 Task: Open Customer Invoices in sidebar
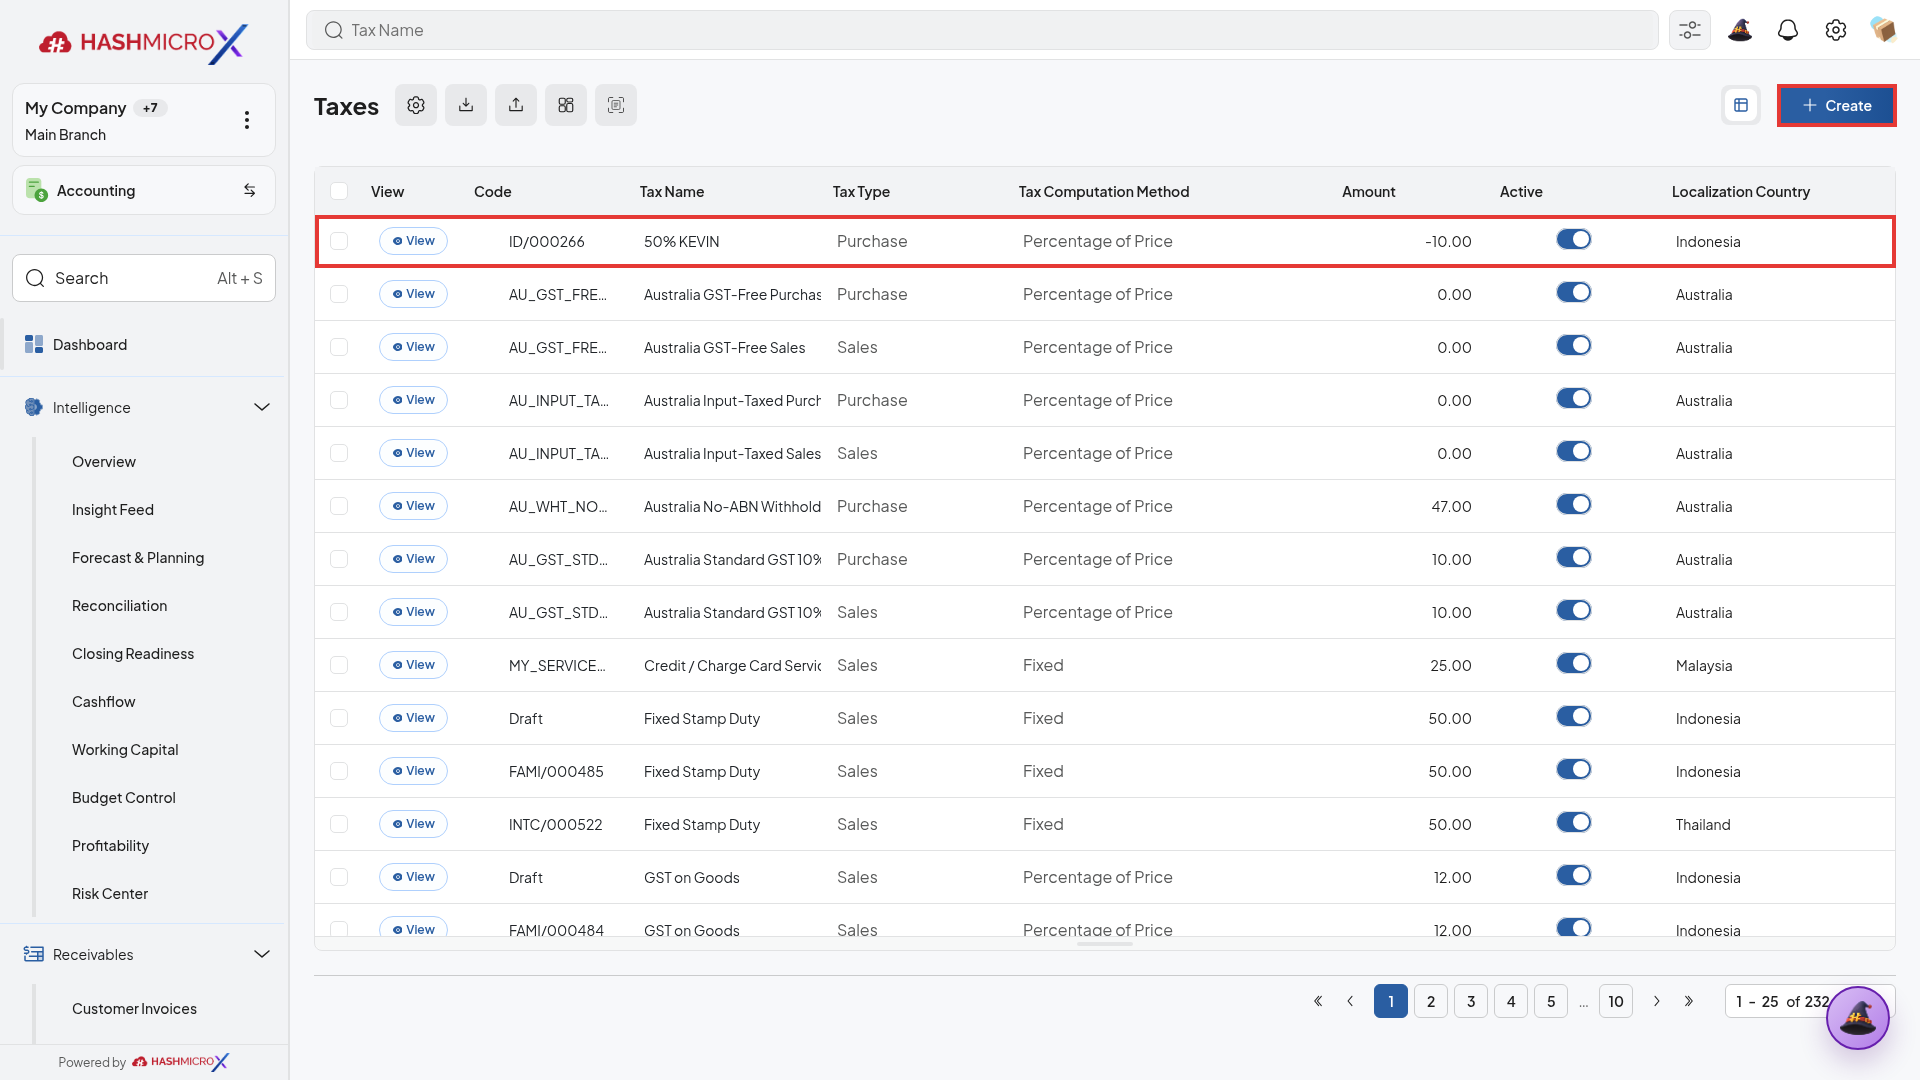[x=134, y=1009]
